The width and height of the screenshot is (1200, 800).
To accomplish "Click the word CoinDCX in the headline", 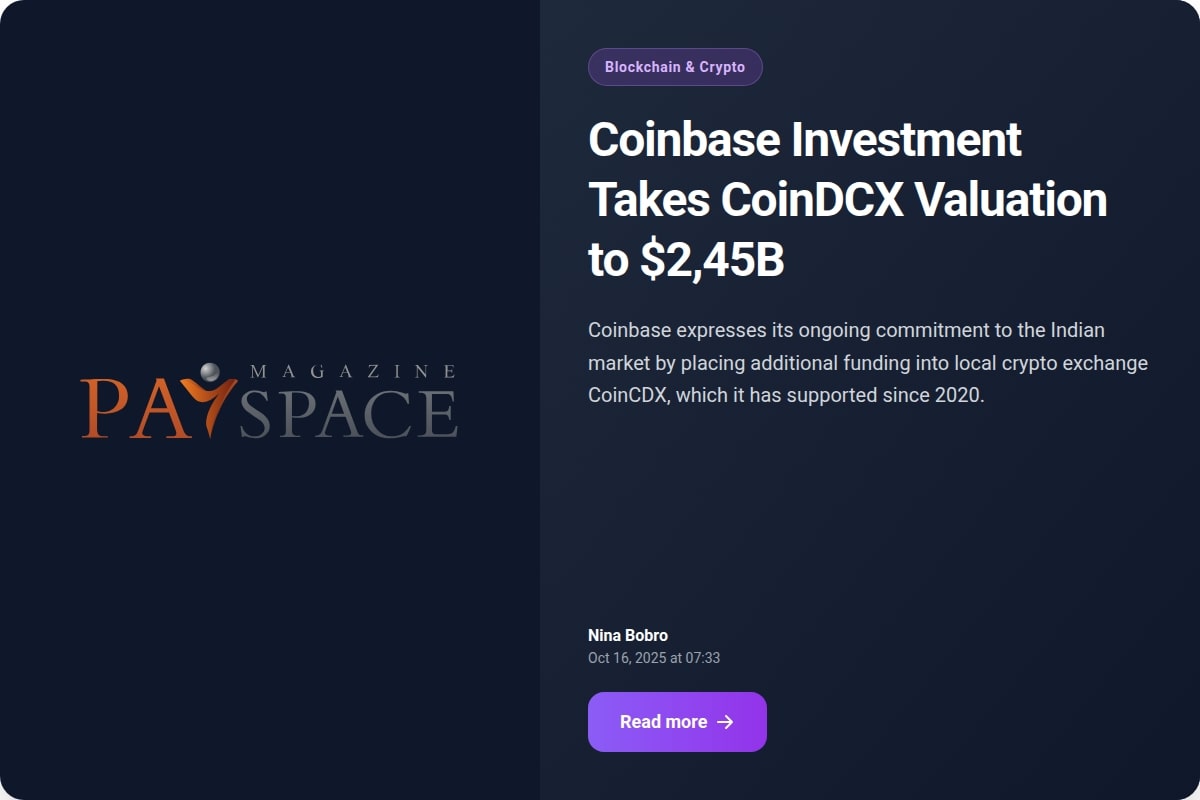I will [x=812, y=200].
